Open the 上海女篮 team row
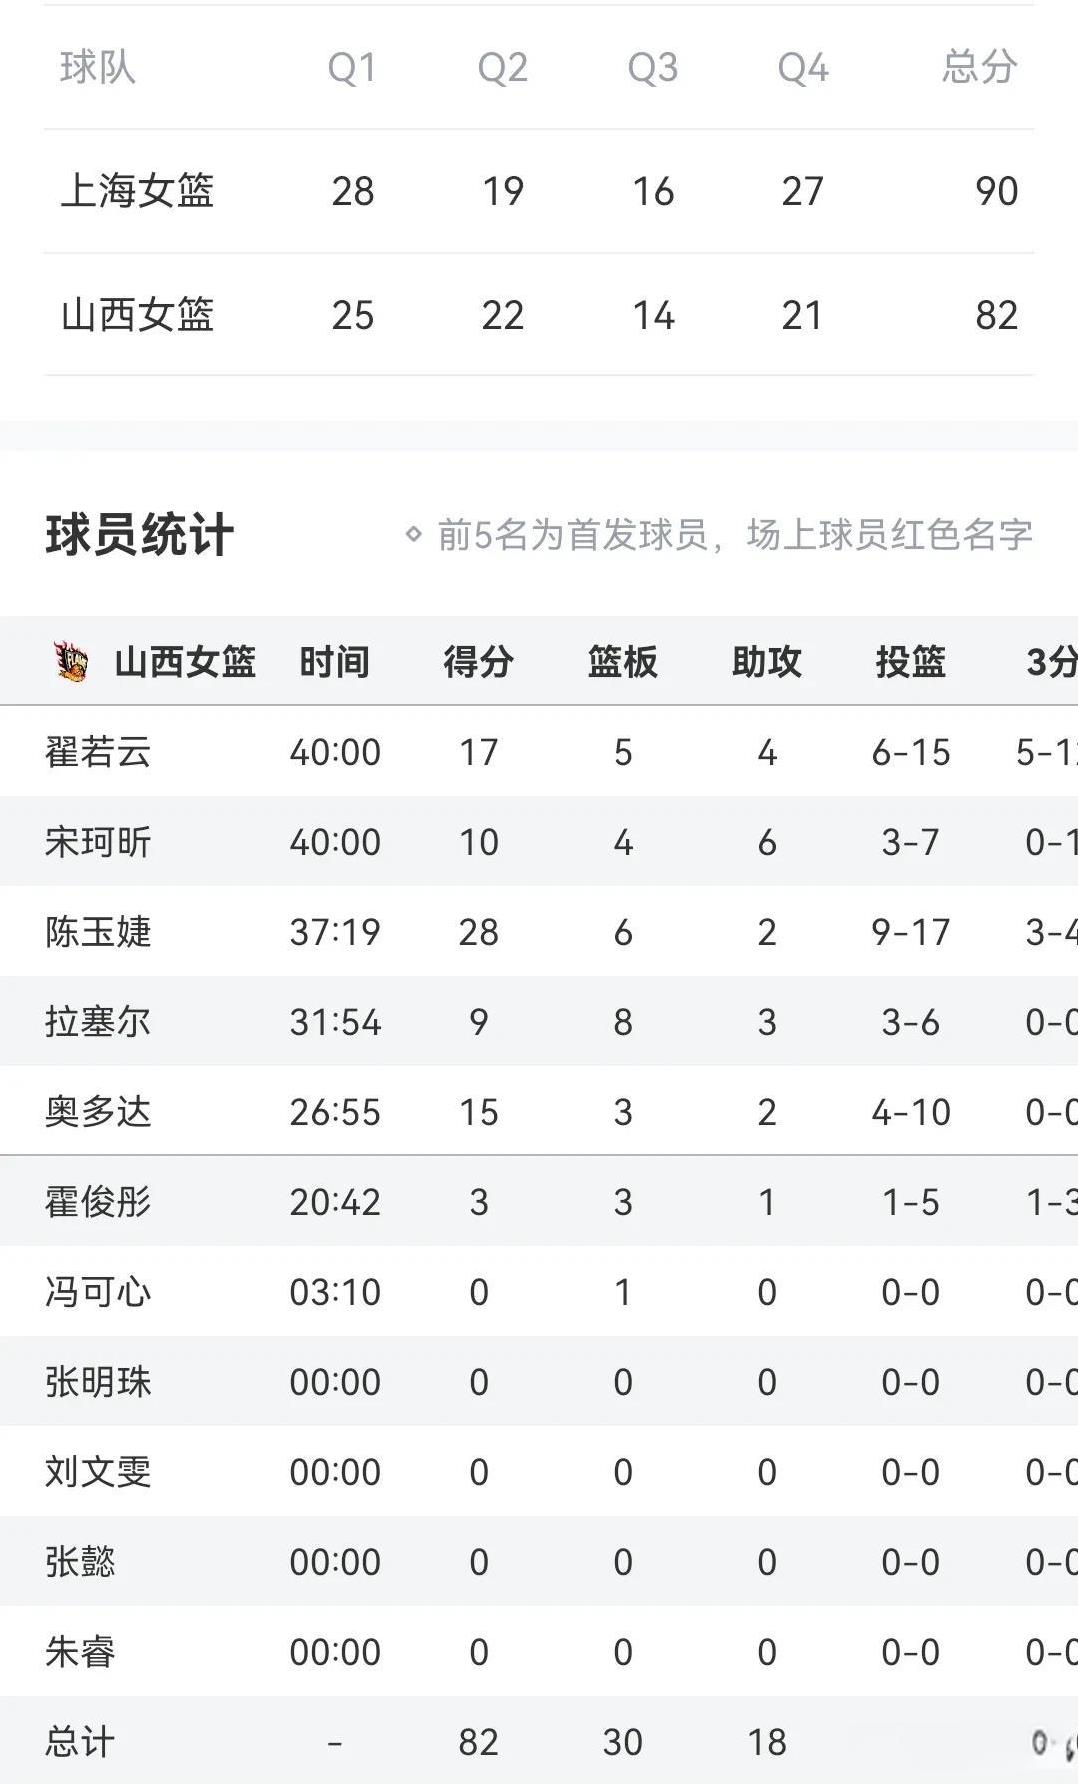Image resolution: width=1078 pixels, height=1784 pixels. 539,191
